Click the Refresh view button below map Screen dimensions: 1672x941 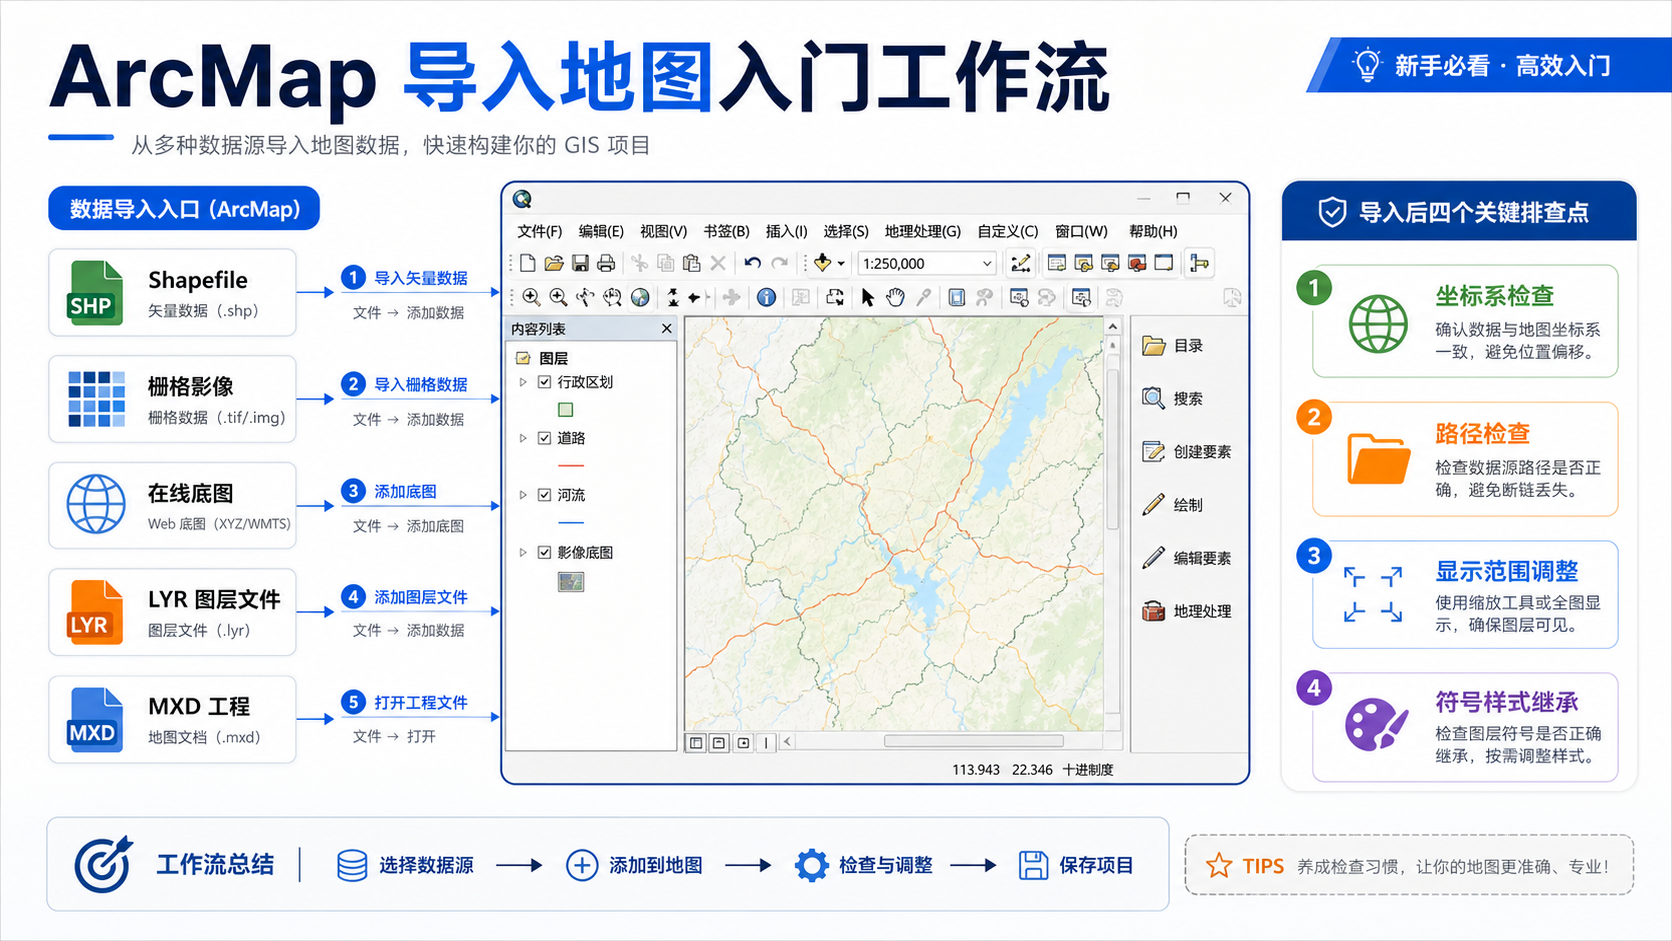[743, 742]
